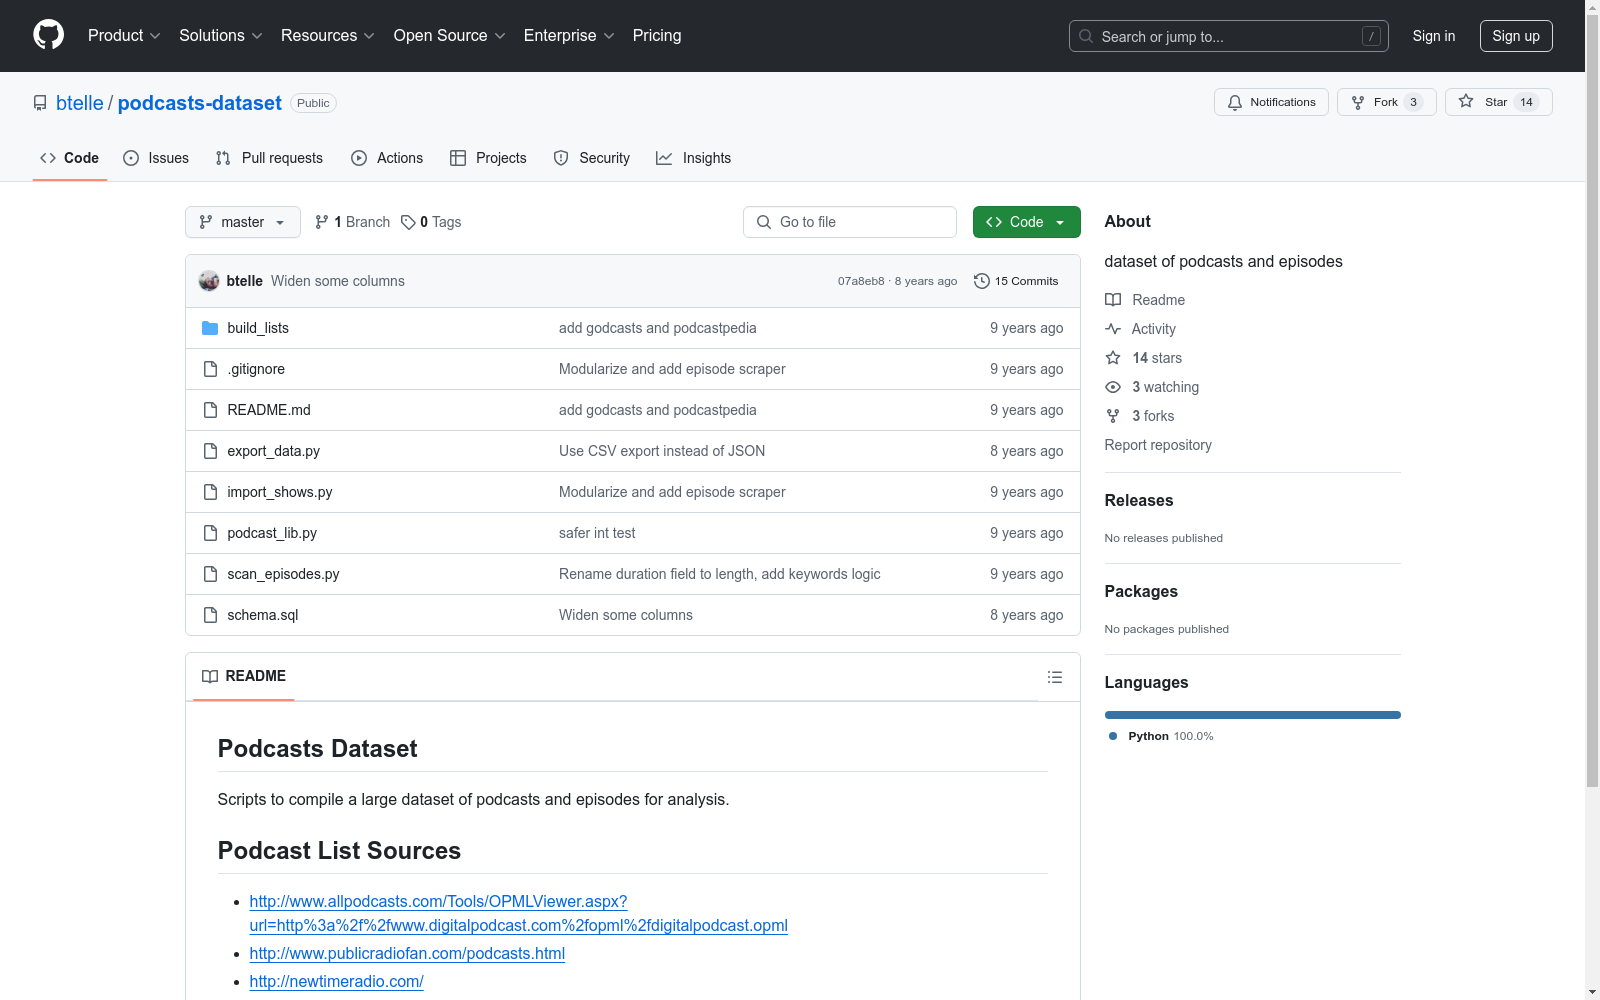Click the file icon beside README.md
1600x1000 pixels.
click(210, 410)
